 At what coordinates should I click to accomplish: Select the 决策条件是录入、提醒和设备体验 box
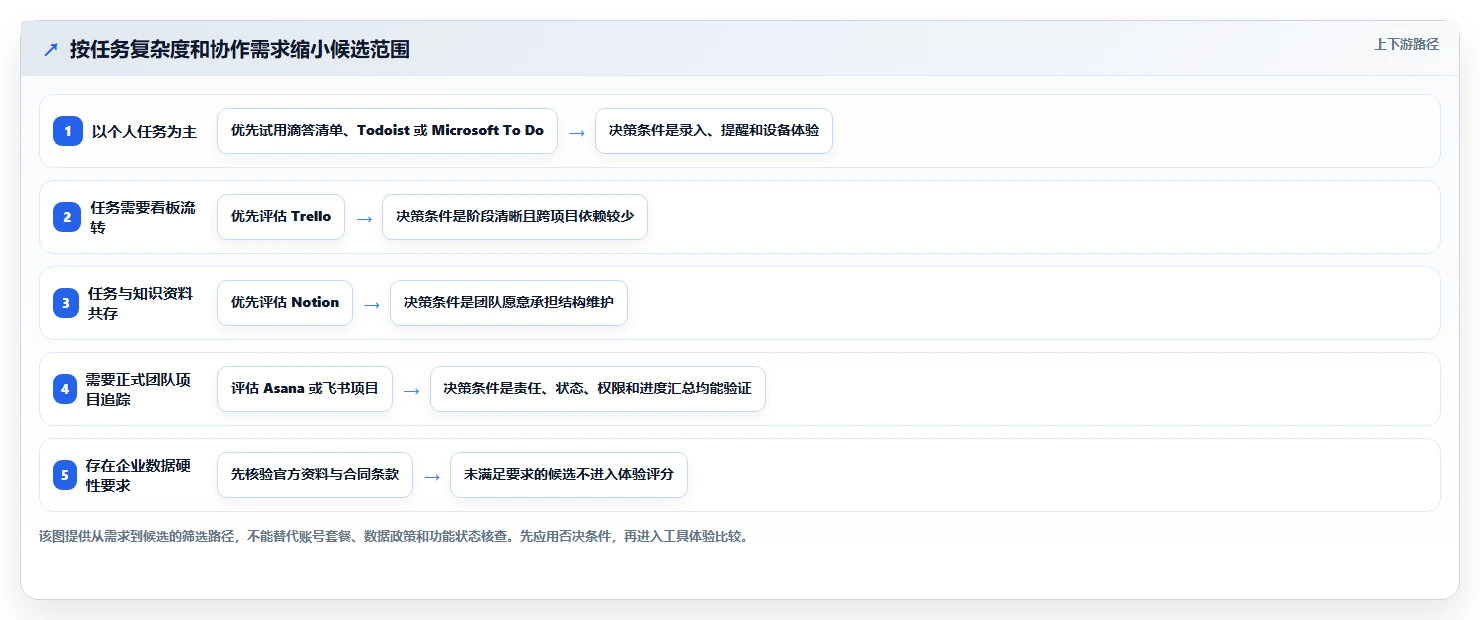click(714, 131)
